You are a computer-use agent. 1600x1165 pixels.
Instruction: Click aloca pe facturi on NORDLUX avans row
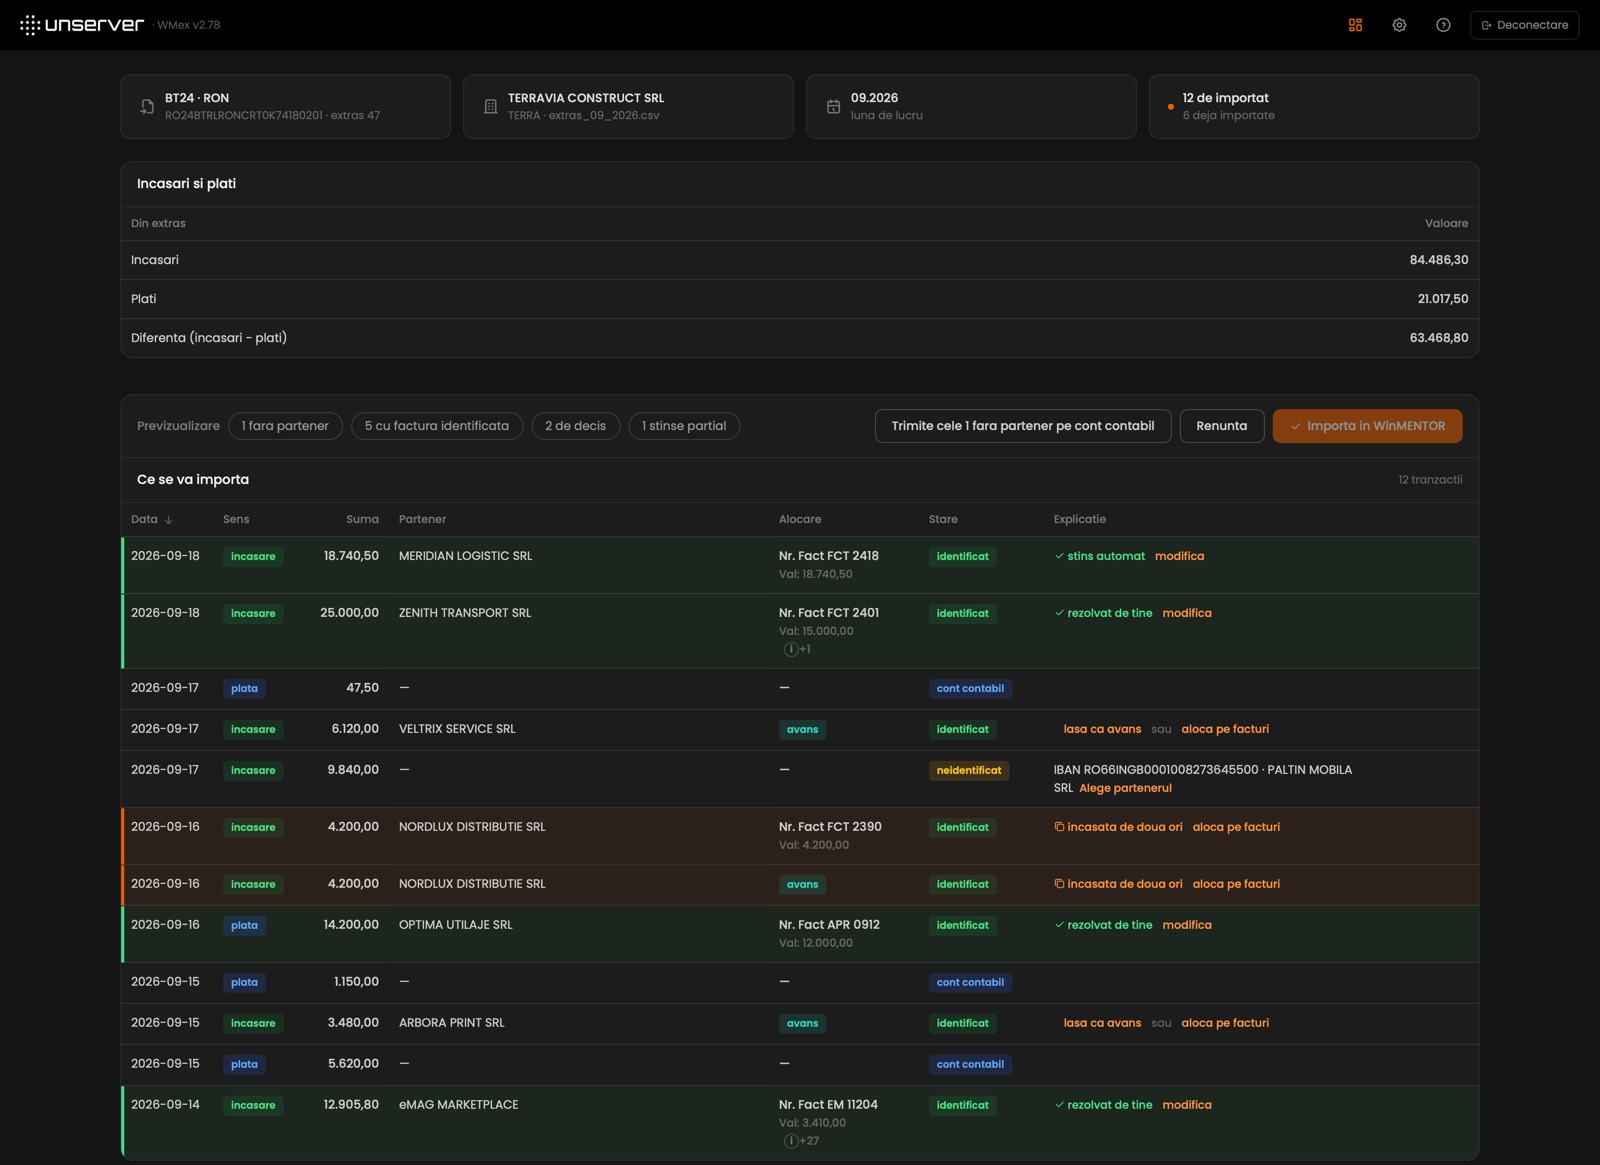[x=1236, y=884]
